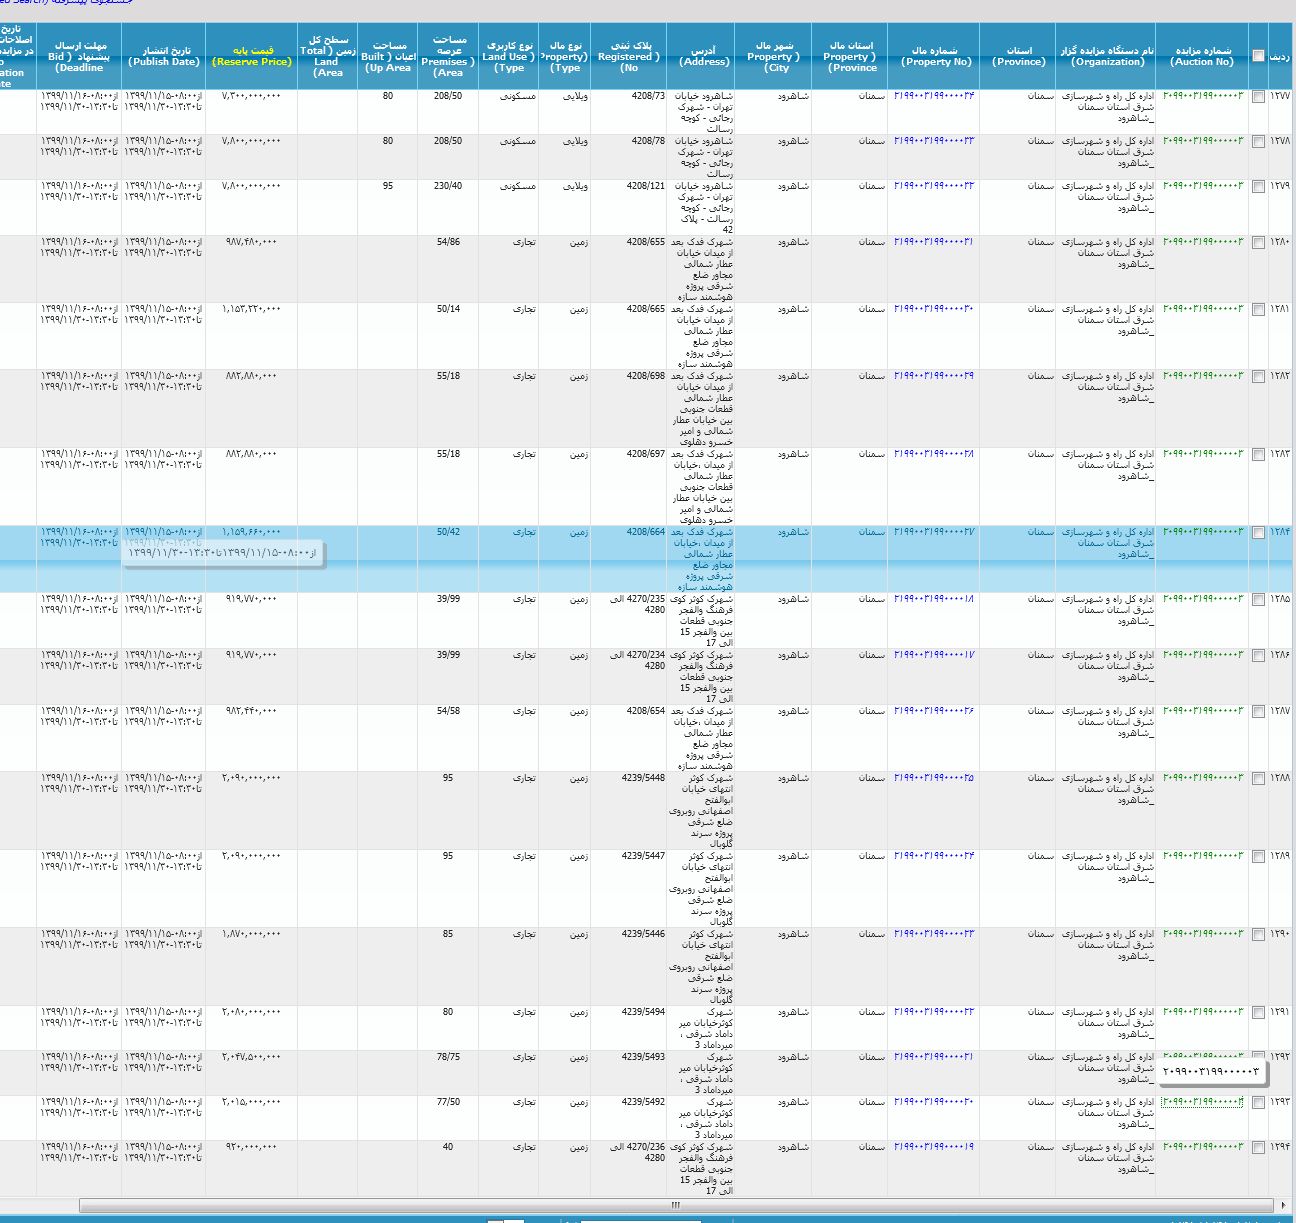Click the Province (استان) column header
Screen dimensions: 1296x1223
[x=1018, y=56]
